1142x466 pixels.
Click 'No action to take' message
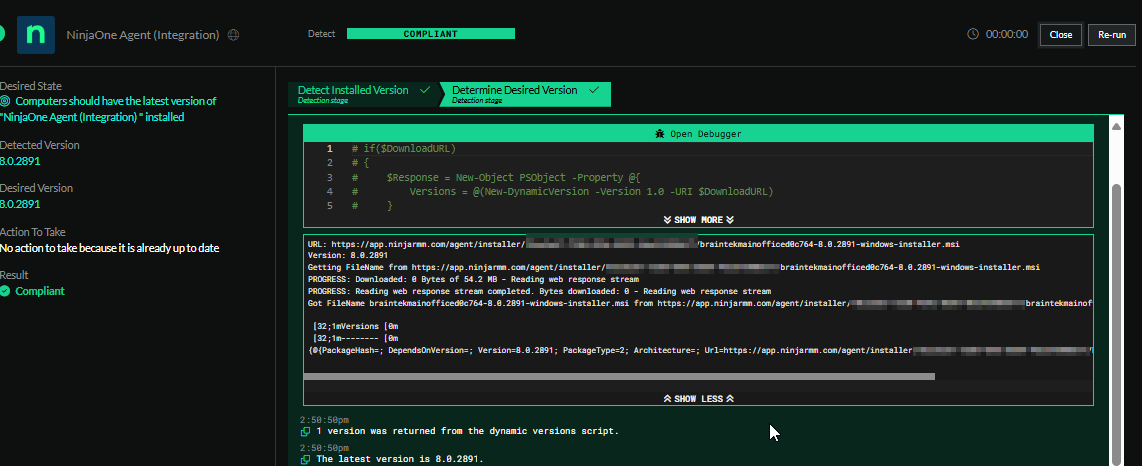pos(109,248)
